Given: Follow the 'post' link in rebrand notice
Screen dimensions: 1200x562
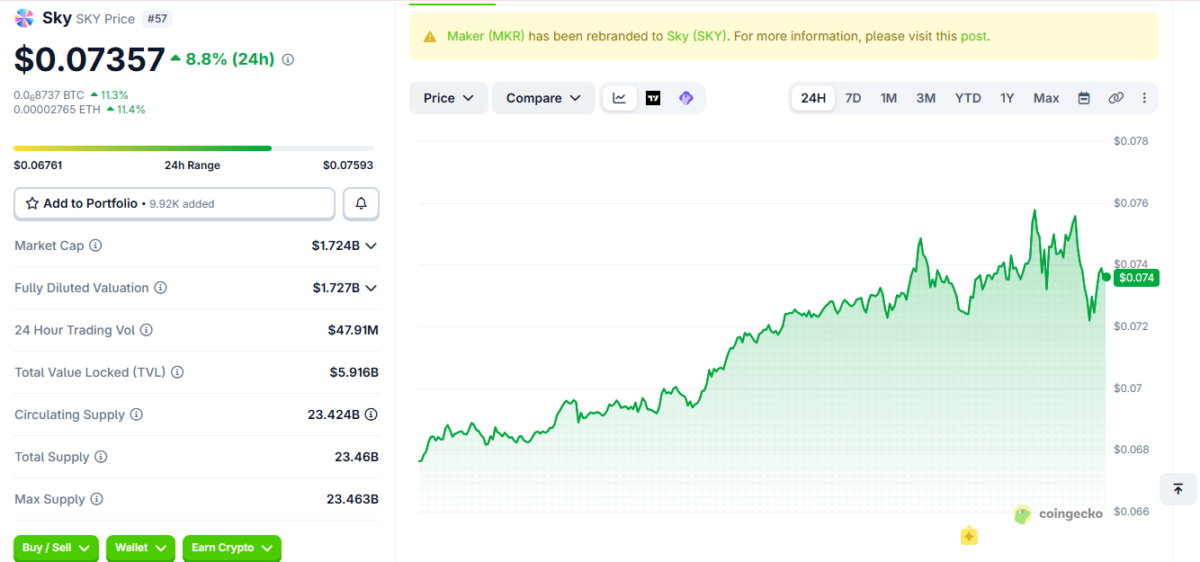Looking at the screenshot, I should [974, 36].
